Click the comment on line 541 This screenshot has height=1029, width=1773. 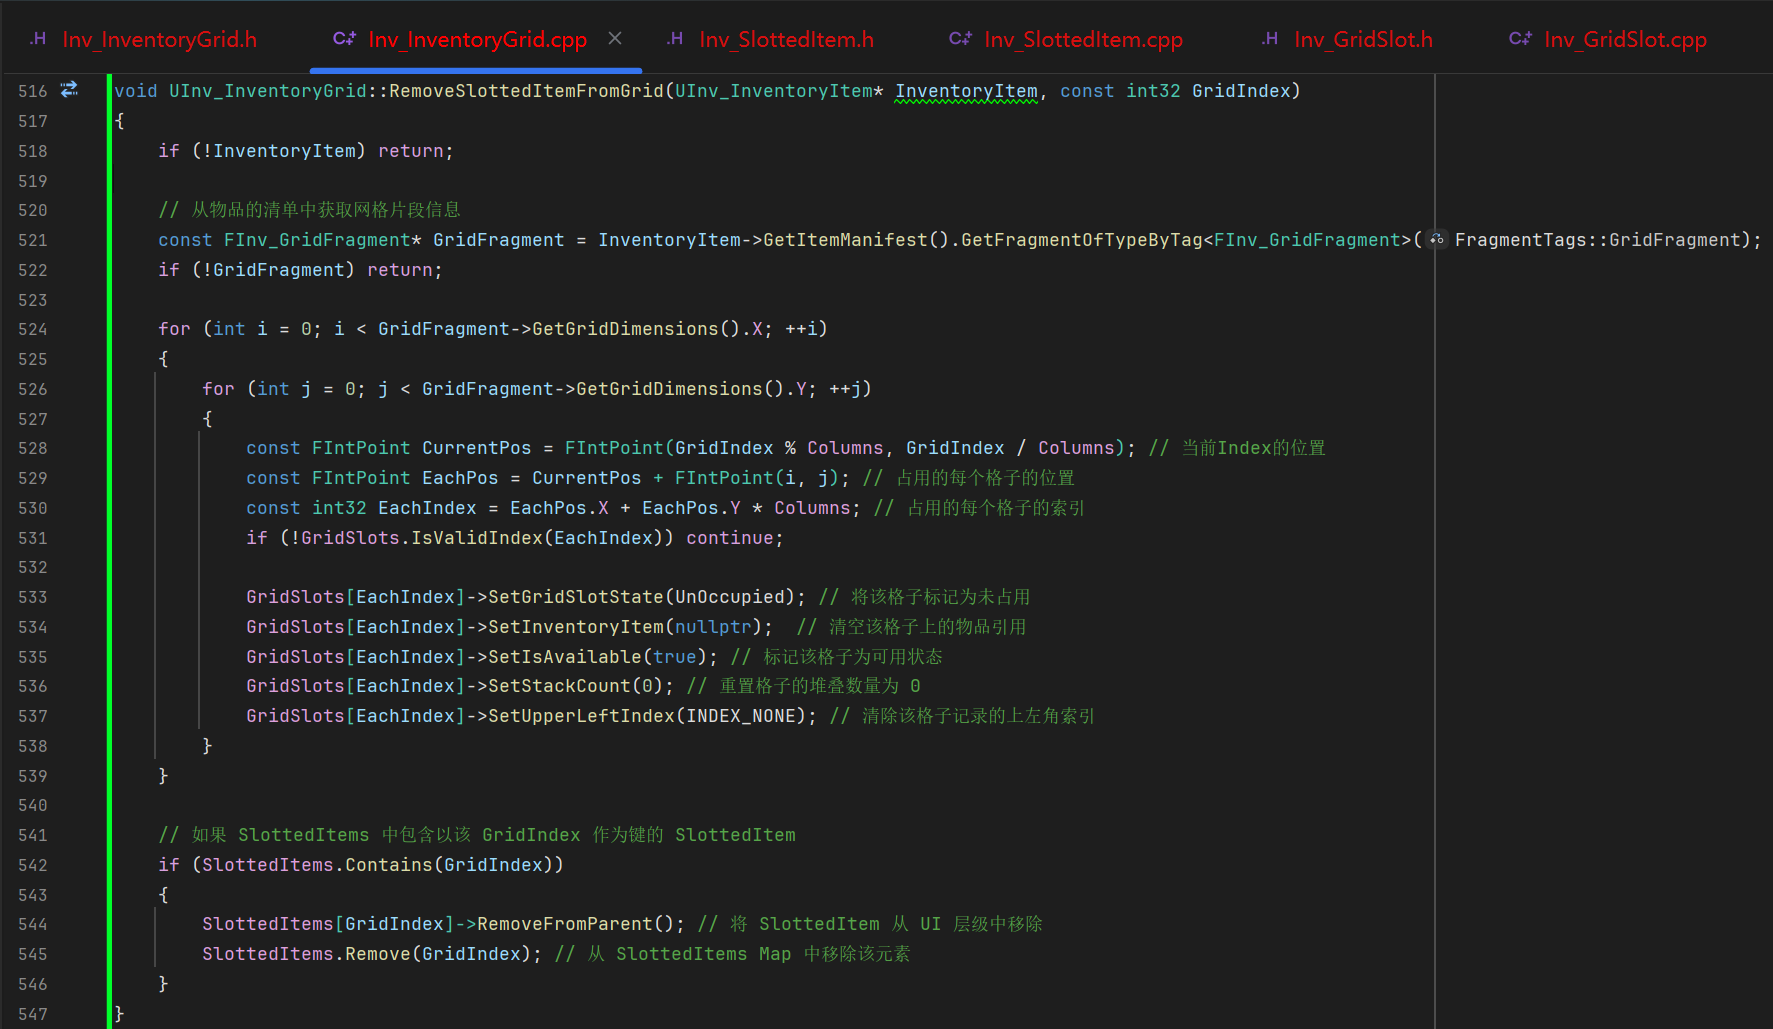pos(477,835)
